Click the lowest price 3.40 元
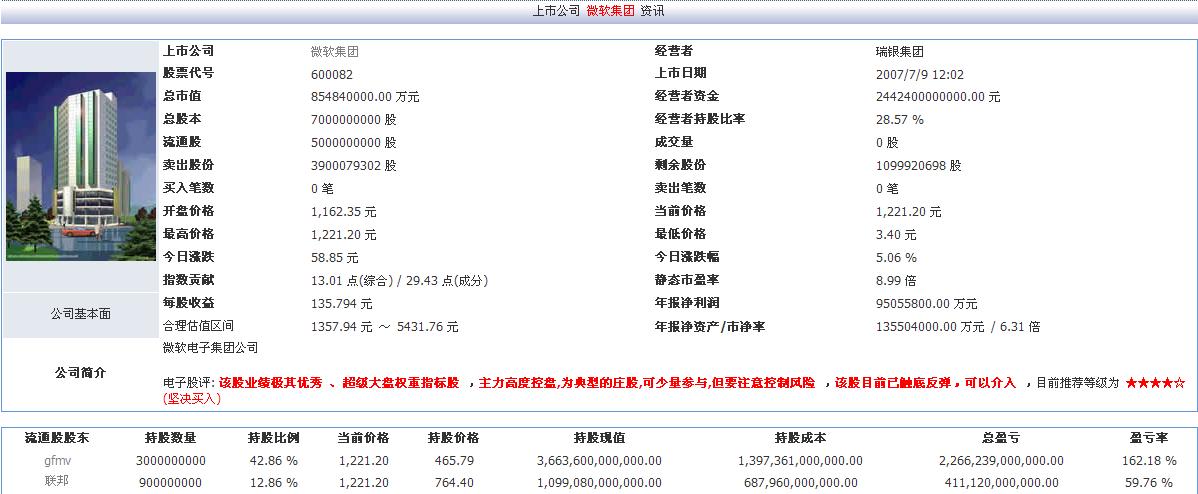Viewport: 1198px width, 494px height. (x=895, y=234)
